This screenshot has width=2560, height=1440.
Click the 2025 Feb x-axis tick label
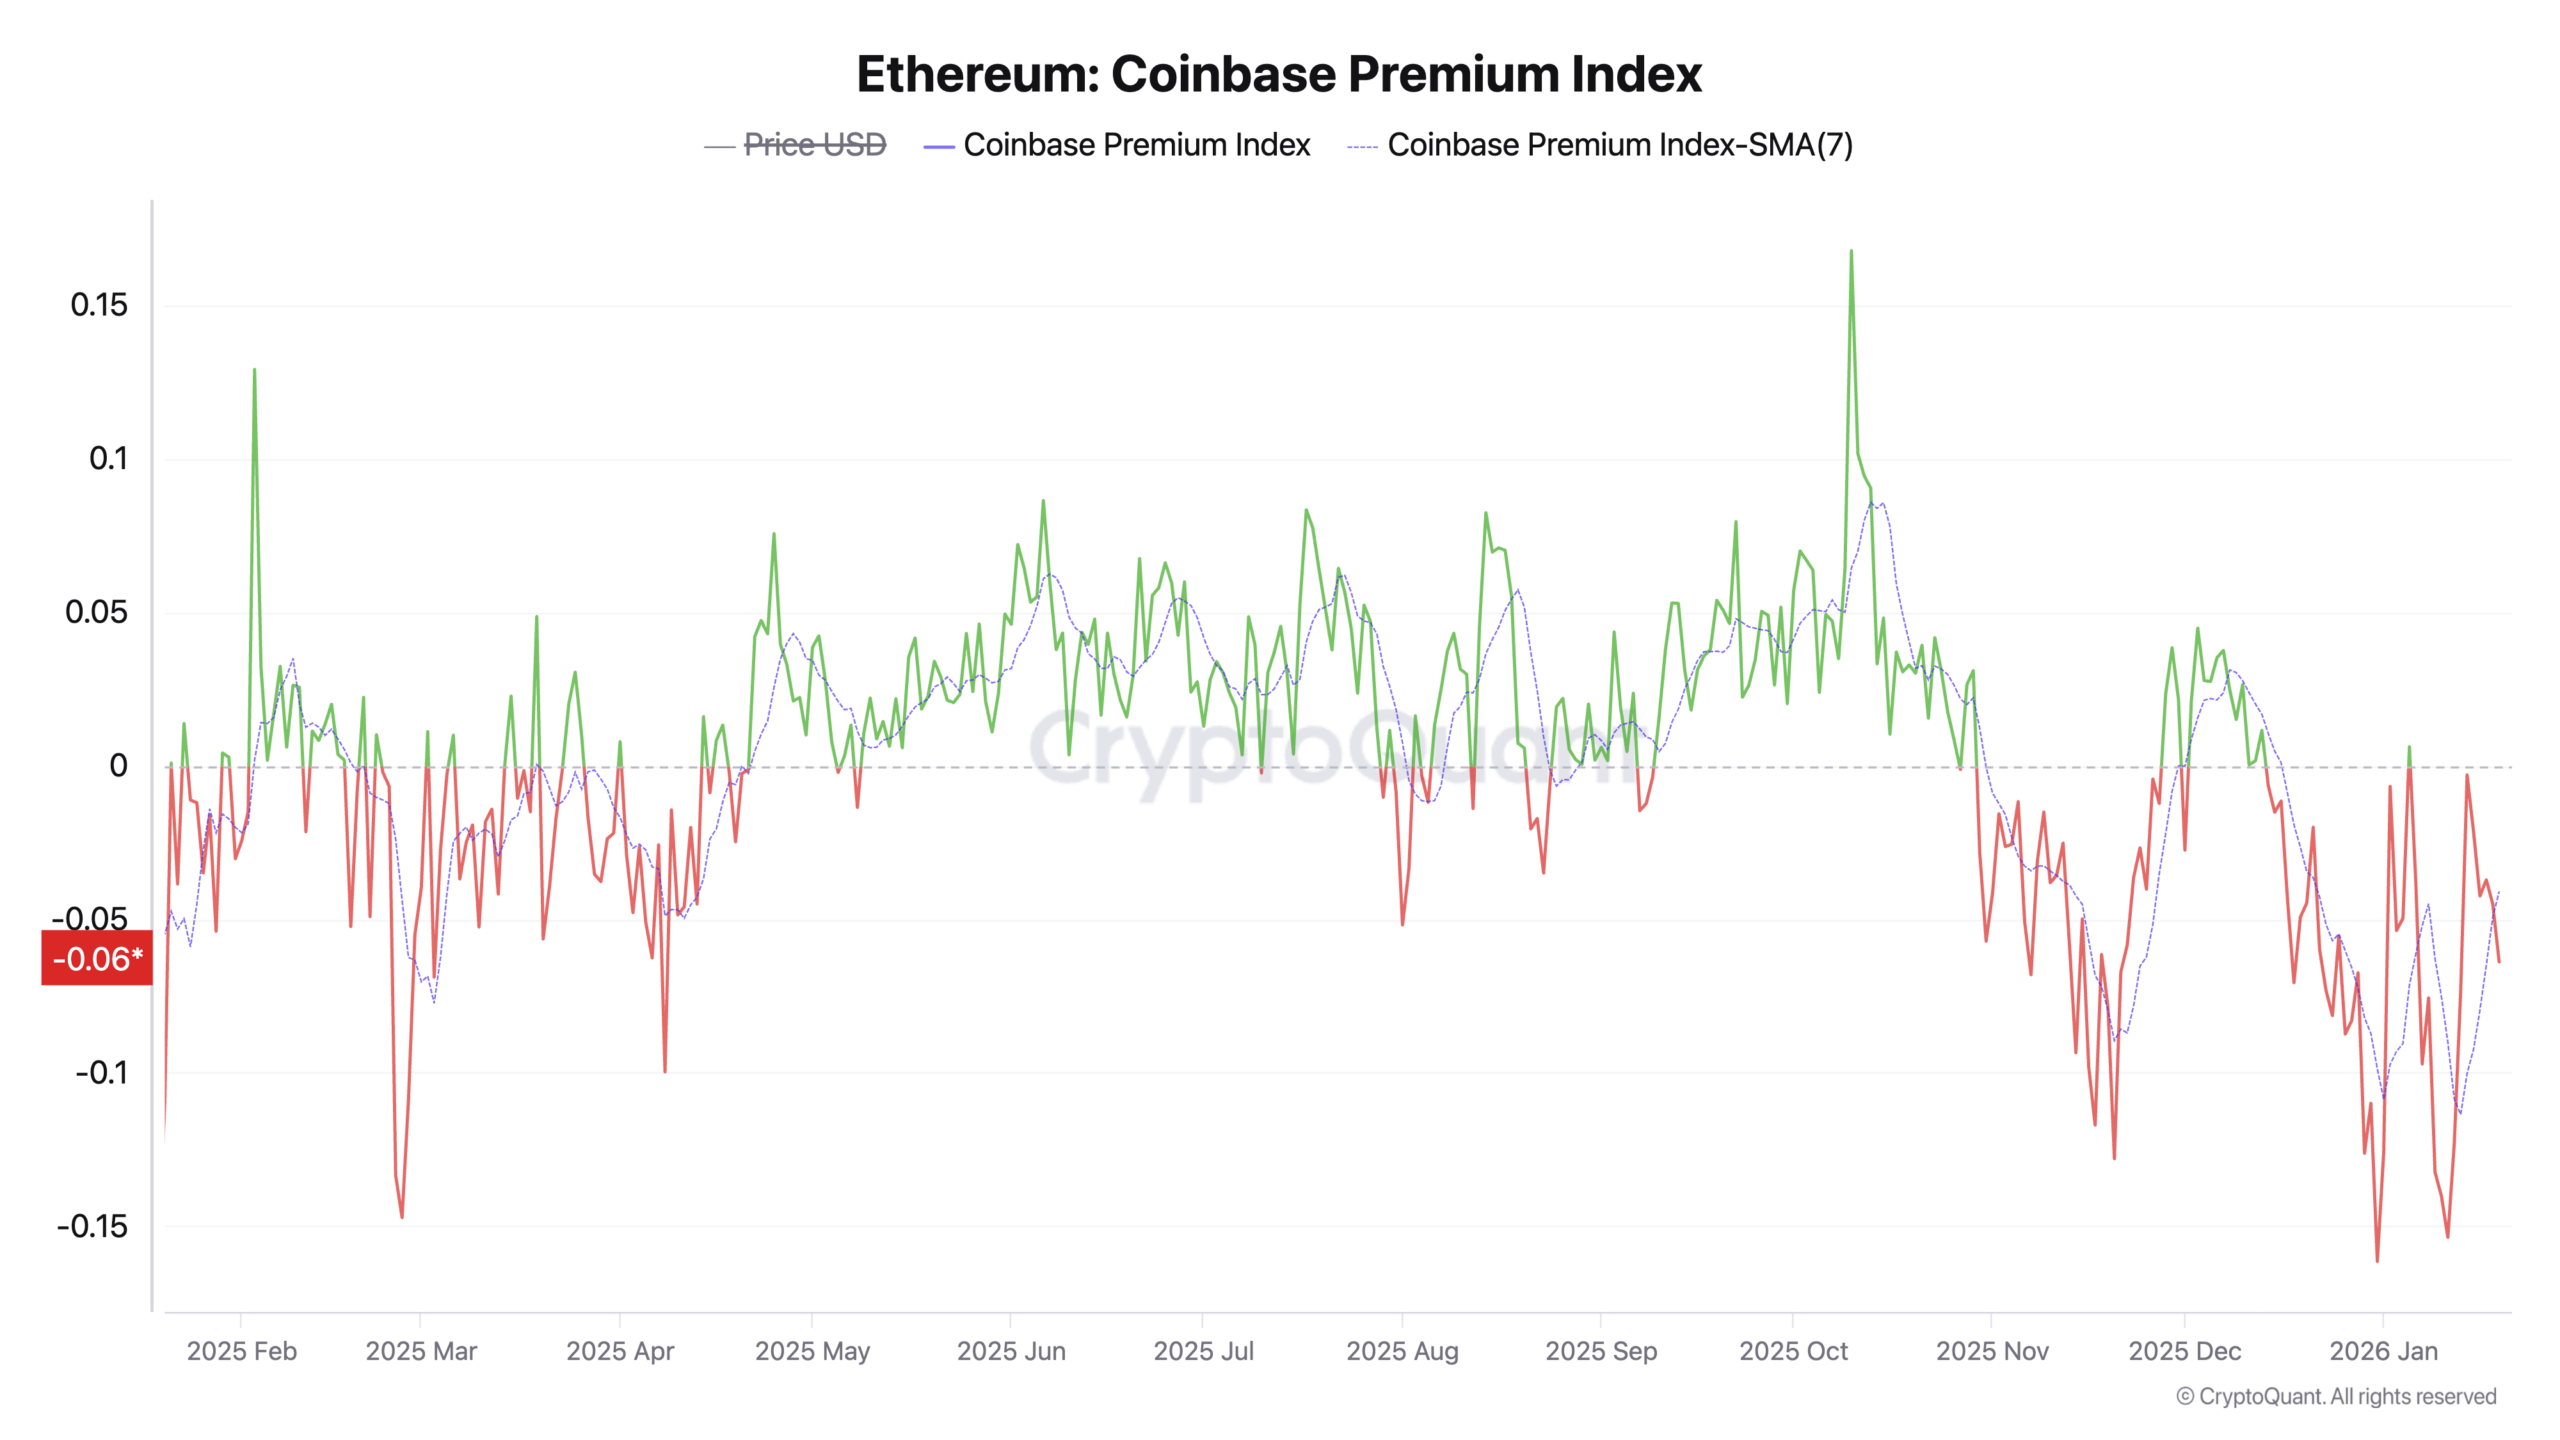coord(241,1351)
